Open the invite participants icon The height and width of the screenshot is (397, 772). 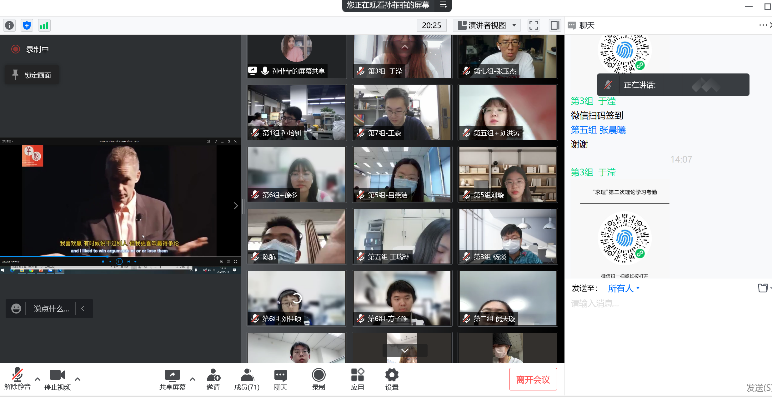213,379
